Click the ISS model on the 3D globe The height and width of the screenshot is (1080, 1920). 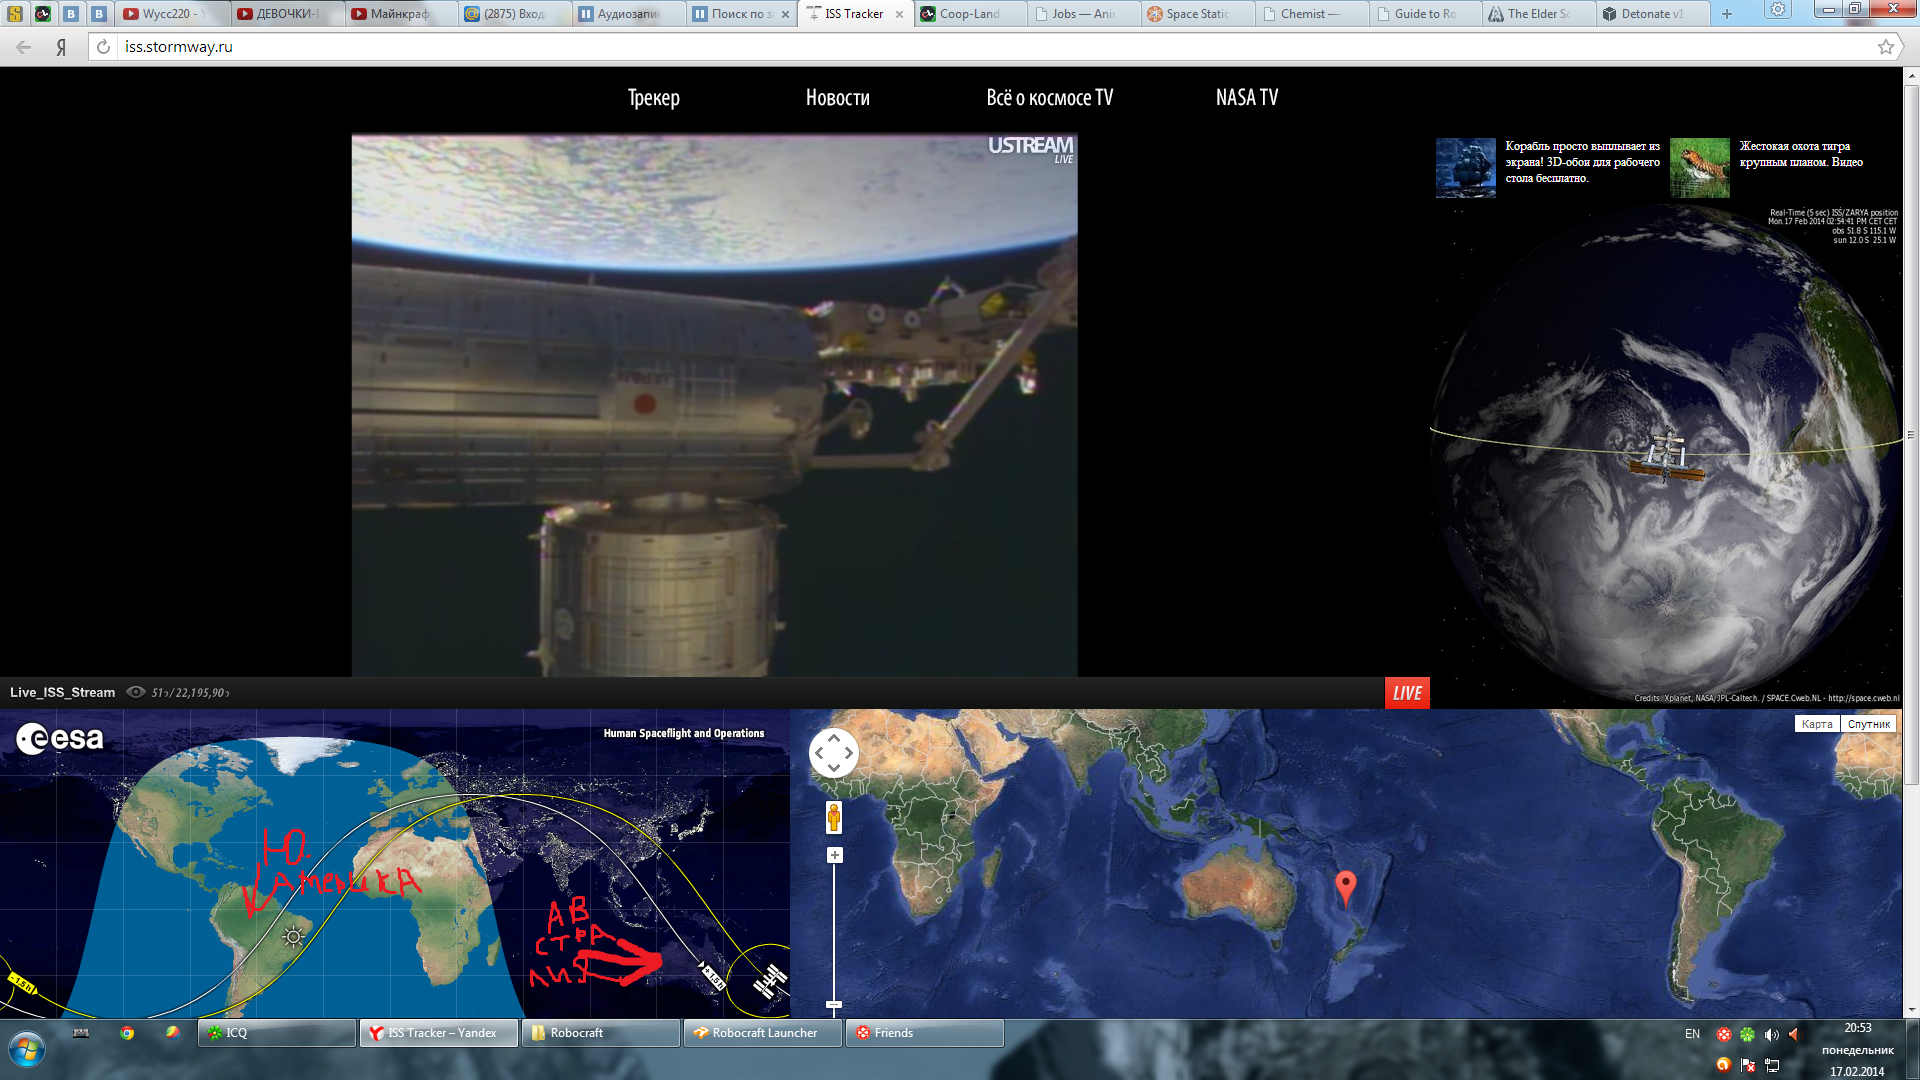(x=1667, y=459)
